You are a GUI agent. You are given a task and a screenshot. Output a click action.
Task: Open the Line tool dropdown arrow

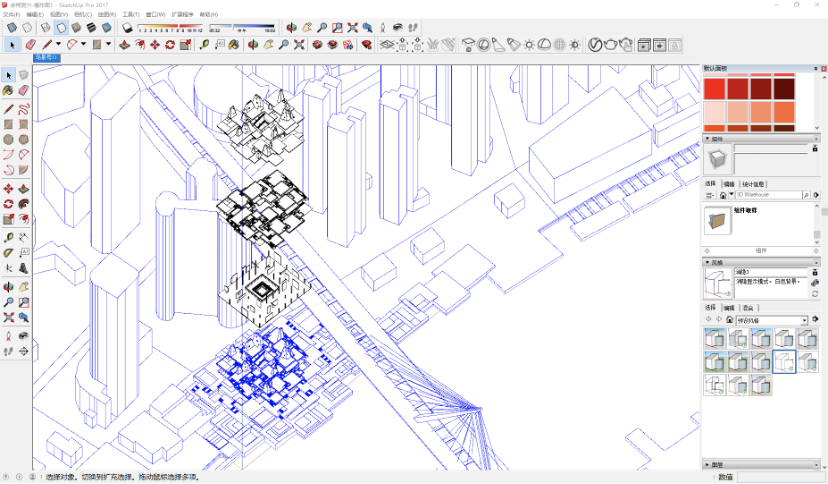pyautogui.click(x=58, y=44)
